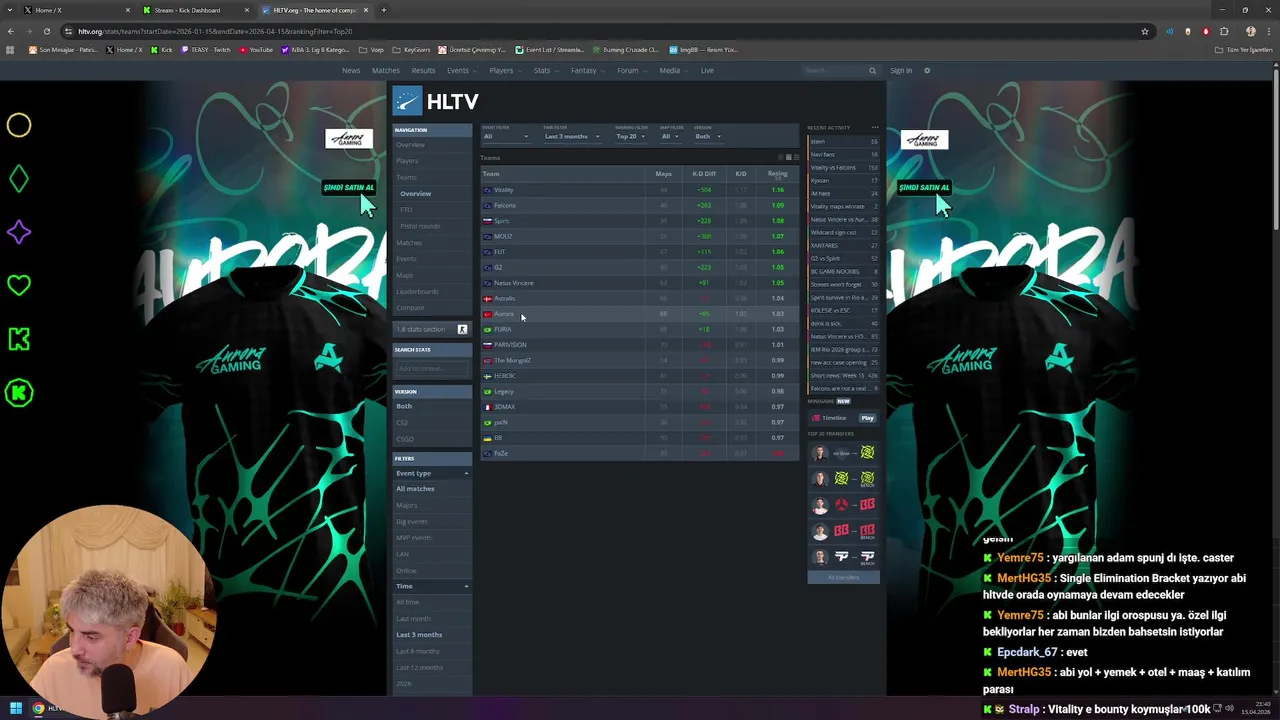Viewport: 1280px width, 720px height.
Task: Open the Recent Activity options dots
Action: pyautogui.click(x=875, y=128)
